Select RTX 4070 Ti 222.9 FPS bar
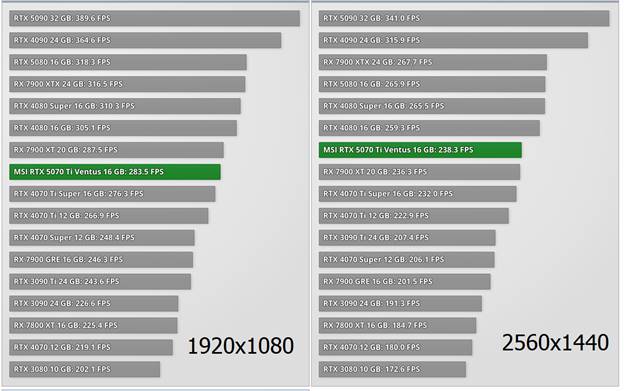This screenshot has width=624, height=391. [x=413, y=216]
